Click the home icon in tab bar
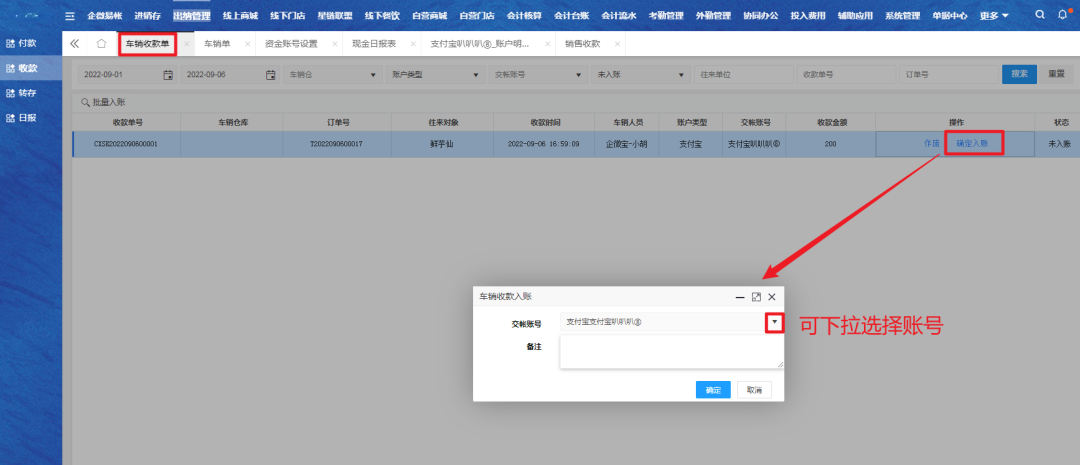 [101, 44]
